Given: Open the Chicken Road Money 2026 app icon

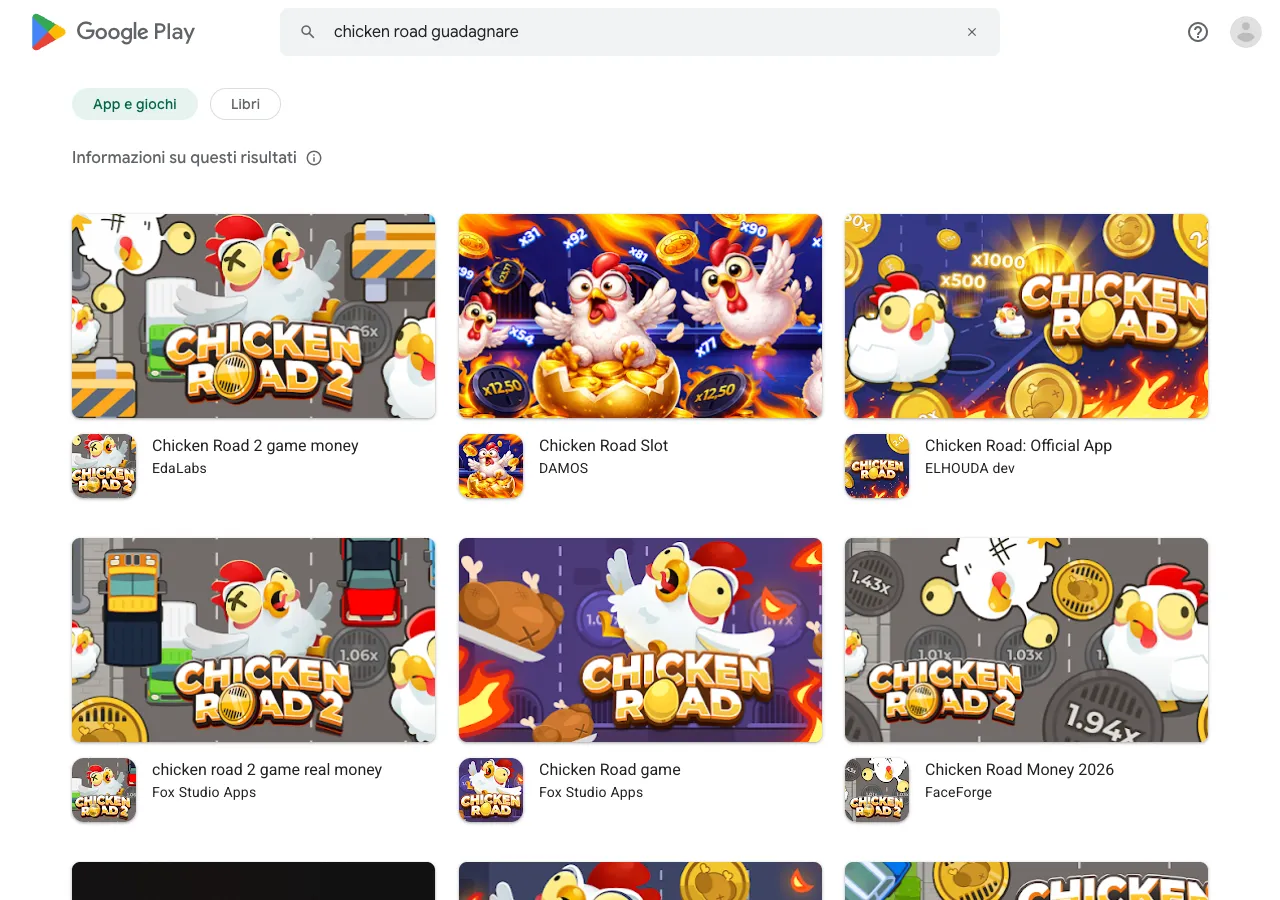Looking at the screenshot, I should click(x=877, y=790).
